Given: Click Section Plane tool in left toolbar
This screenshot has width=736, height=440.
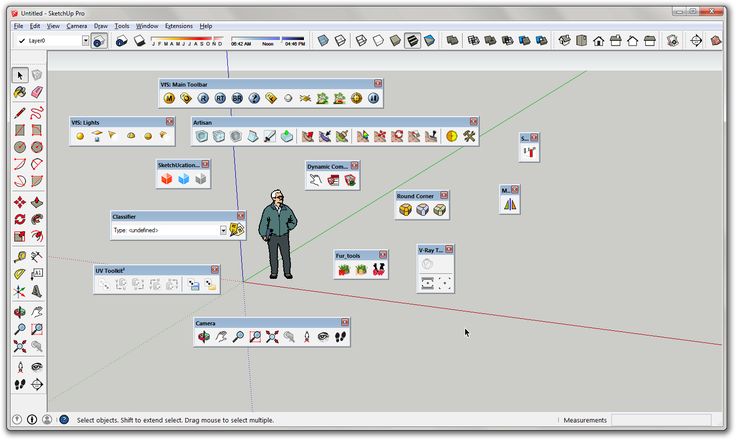Looking at the screenshot, I should pos(37,385).
